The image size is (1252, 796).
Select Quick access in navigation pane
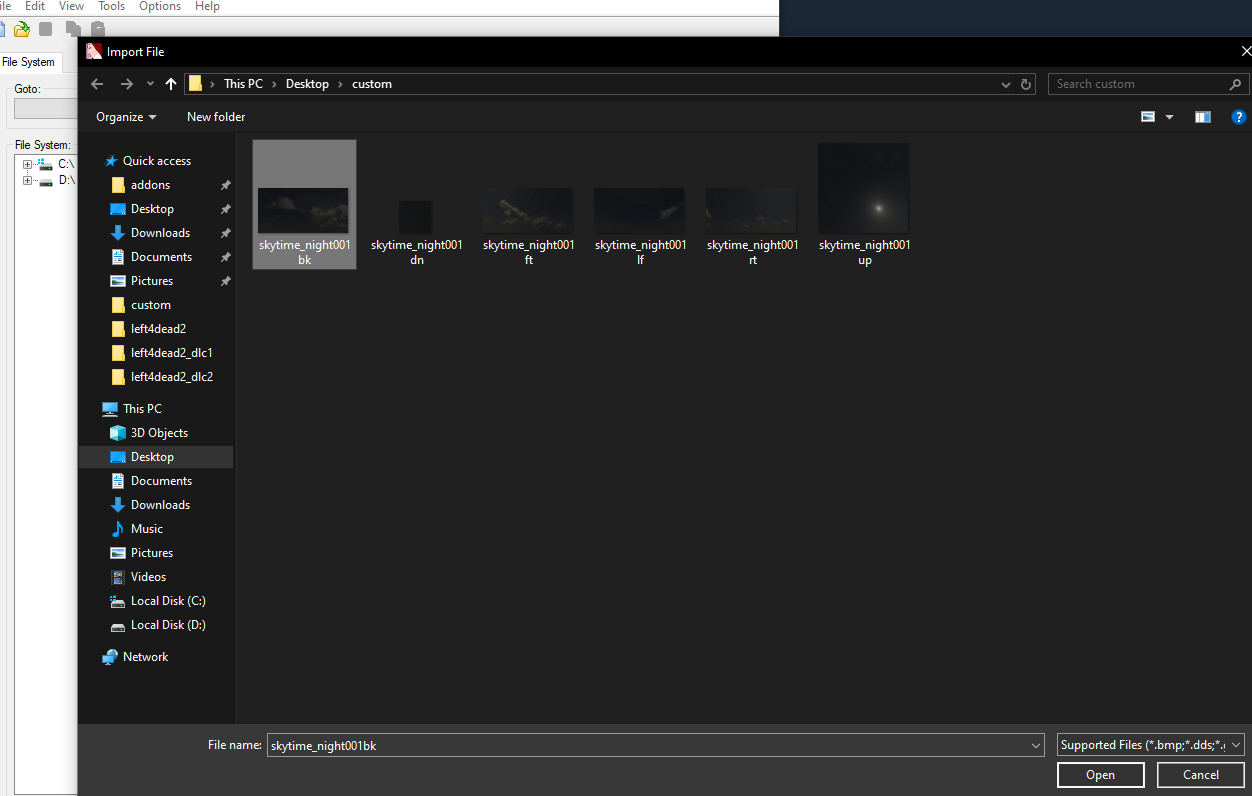click(x=156, y=161)
